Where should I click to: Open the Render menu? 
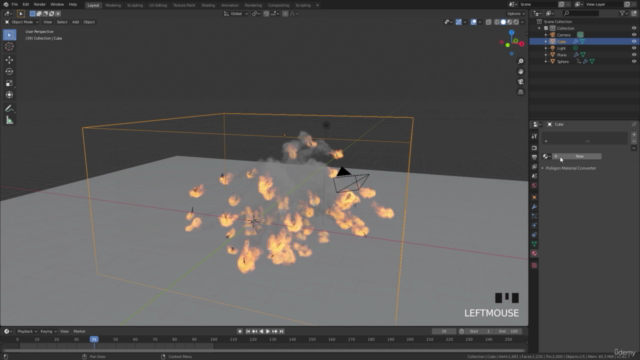pos(40,4)
